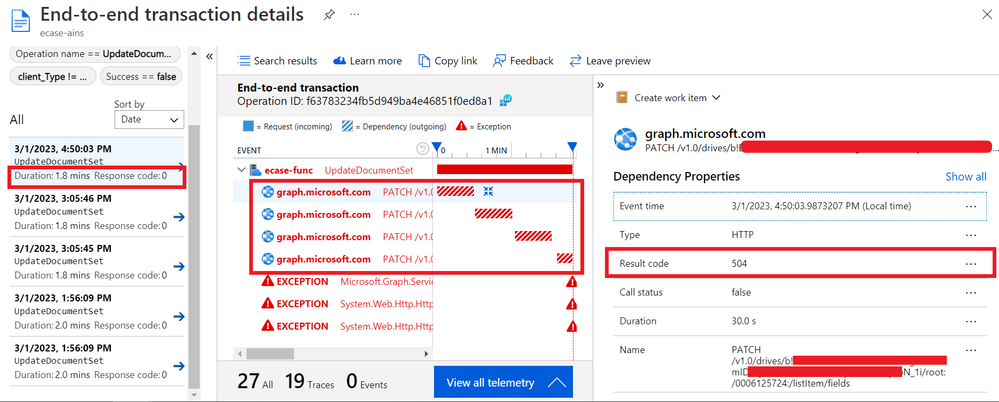Click the Success == false filter pill
This screenshot has width=999, height=402.
coord(141,76)
